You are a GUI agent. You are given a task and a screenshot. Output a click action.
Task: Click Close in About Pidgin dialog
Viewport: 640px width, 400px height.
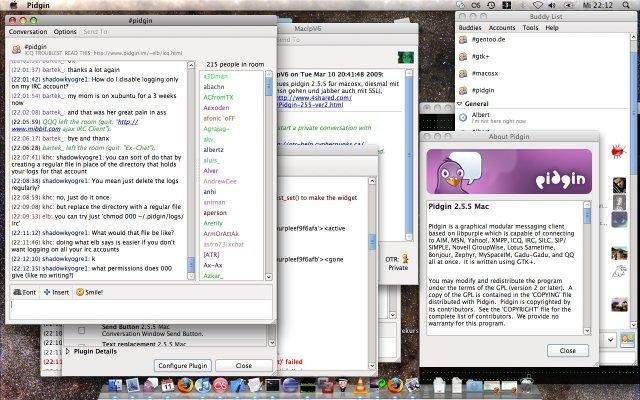tap(568, 351)
